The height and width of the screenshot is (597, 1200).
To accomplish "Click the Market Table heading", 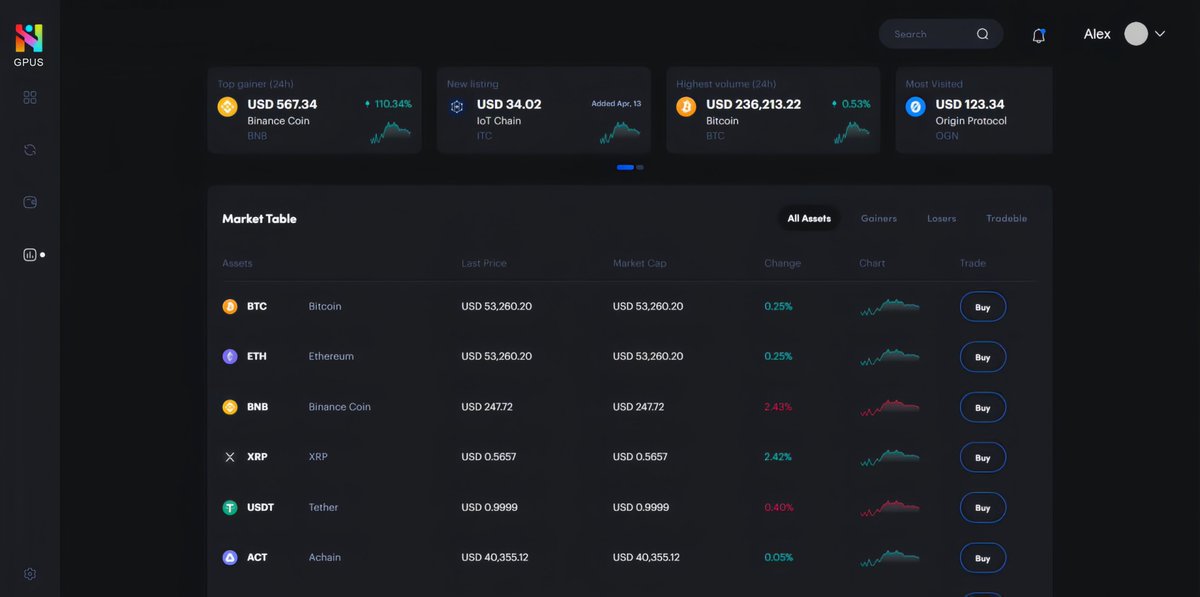I will (x=259, y=218).
